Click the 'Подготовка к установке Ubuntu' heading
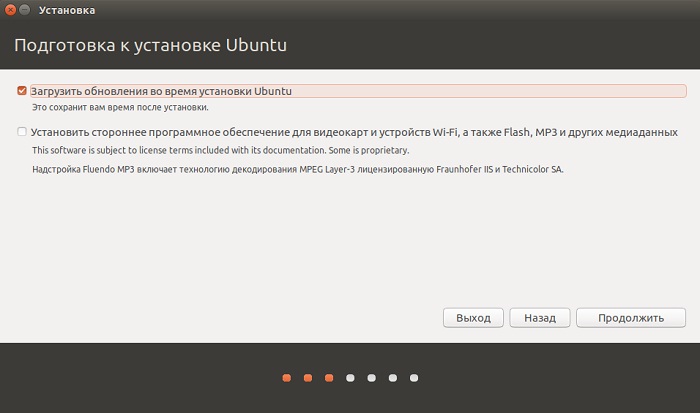The image size is (700, 413). point(150,45)
